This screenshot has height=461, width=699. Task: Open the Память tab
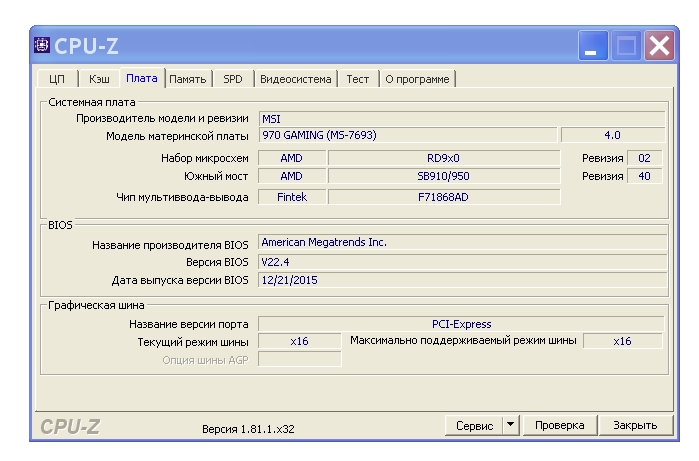click(x=187, y=78)
